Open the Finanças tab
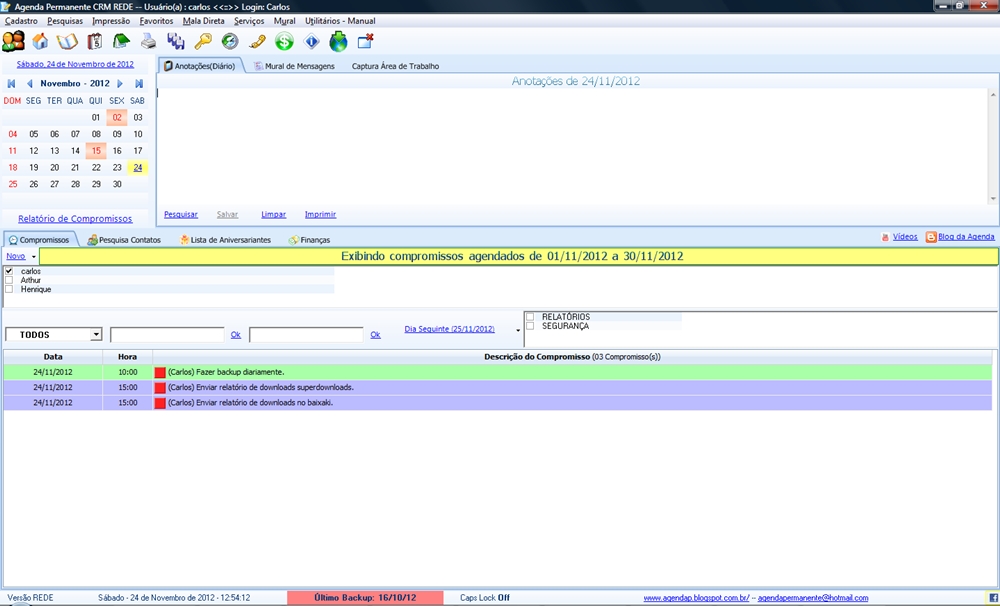The width and height of the screenshot is (1000, 606). [309, 240]
